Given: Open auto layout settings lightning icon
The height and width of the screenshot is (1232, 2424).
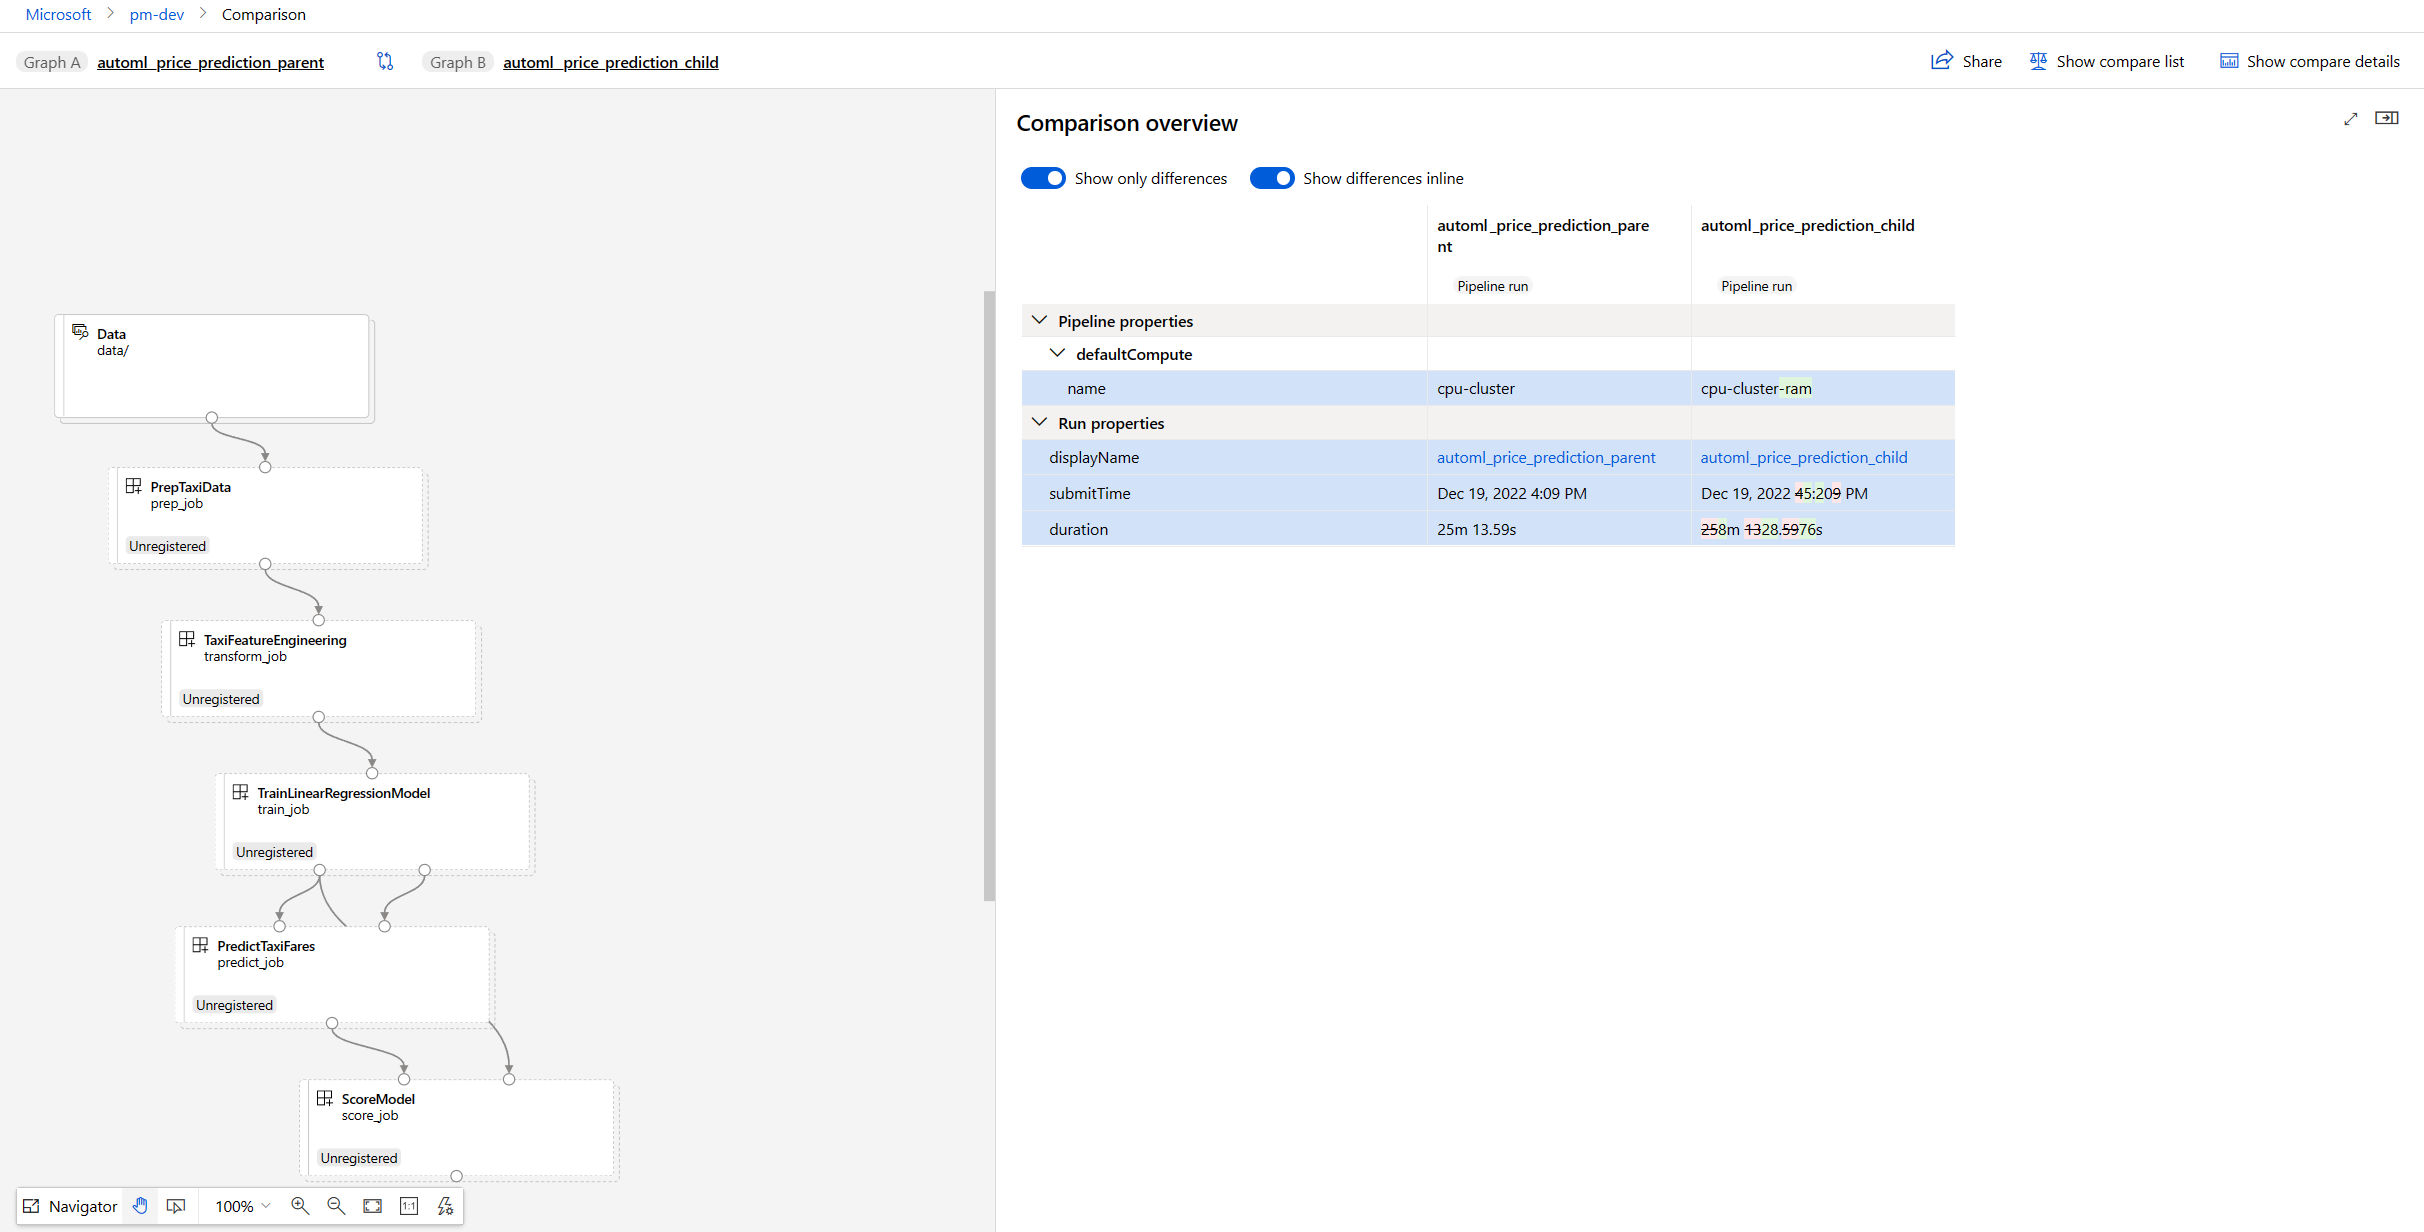Looking at the screenshot, I should pos(445,1206).
